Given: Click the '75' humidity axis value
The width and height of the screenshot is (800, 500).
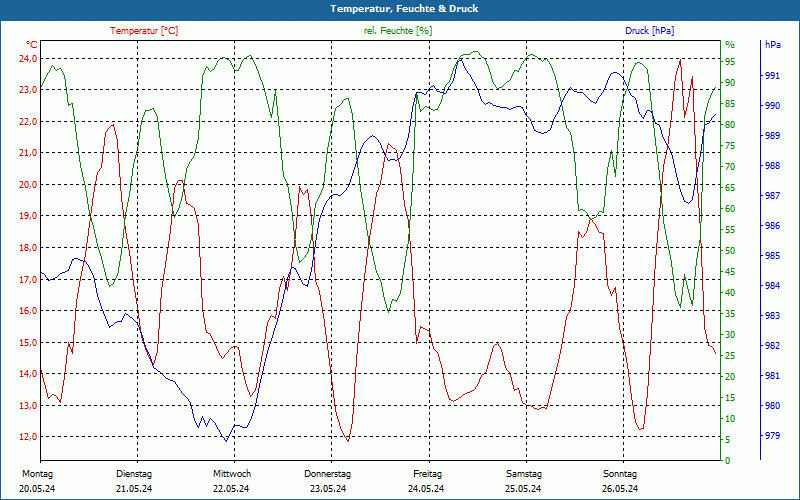Looking at the screenshot, I should pos(731,146).
